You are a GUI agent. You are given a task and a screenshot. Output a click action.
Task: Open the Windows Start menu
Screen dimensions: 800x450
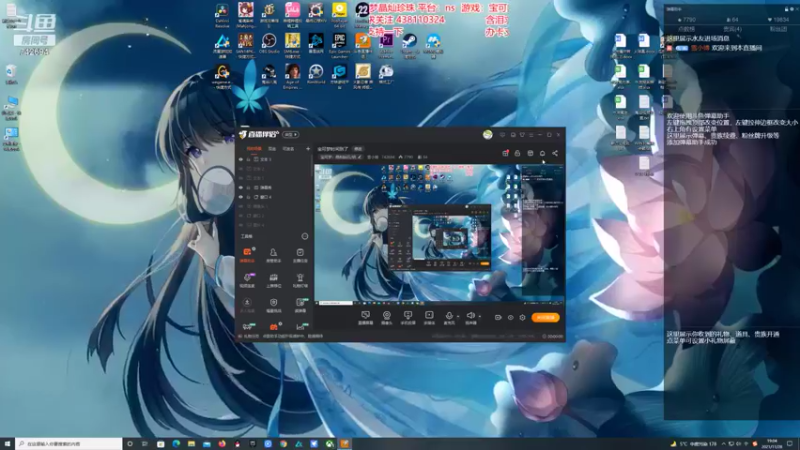coord(7,444)
